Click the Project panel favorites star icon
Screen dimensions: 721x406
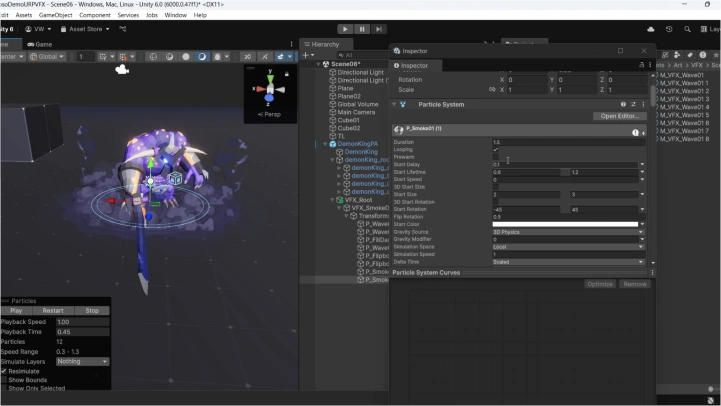point(716,55)
